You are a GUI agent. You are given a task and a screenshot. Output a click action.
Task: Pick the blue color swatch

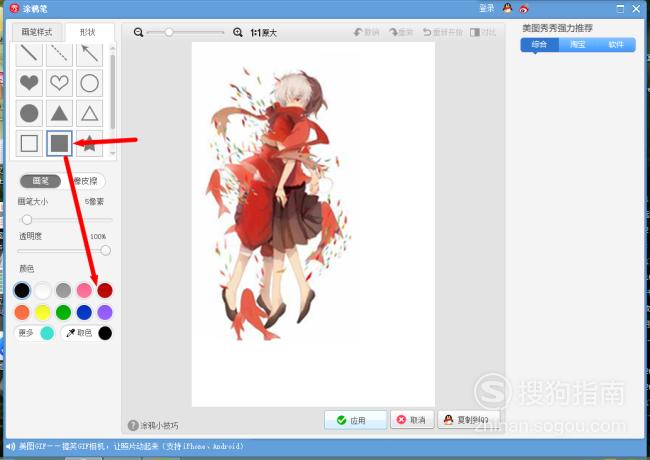84,312
